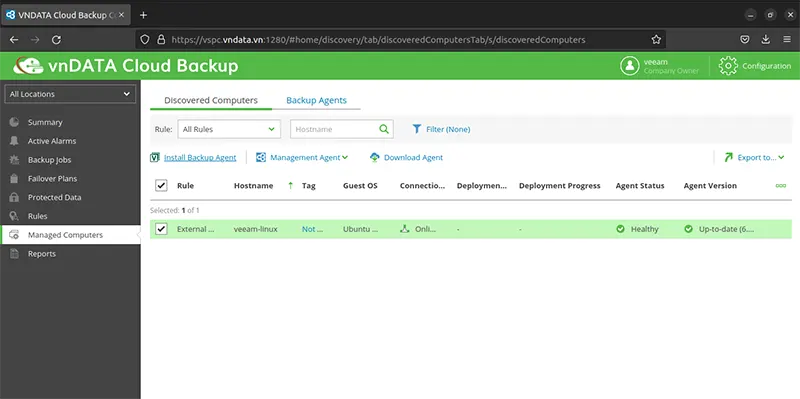Viewport: 800px width, 399px height.
Task: Open Firefox downloads arrow icon
Action: 765,40
